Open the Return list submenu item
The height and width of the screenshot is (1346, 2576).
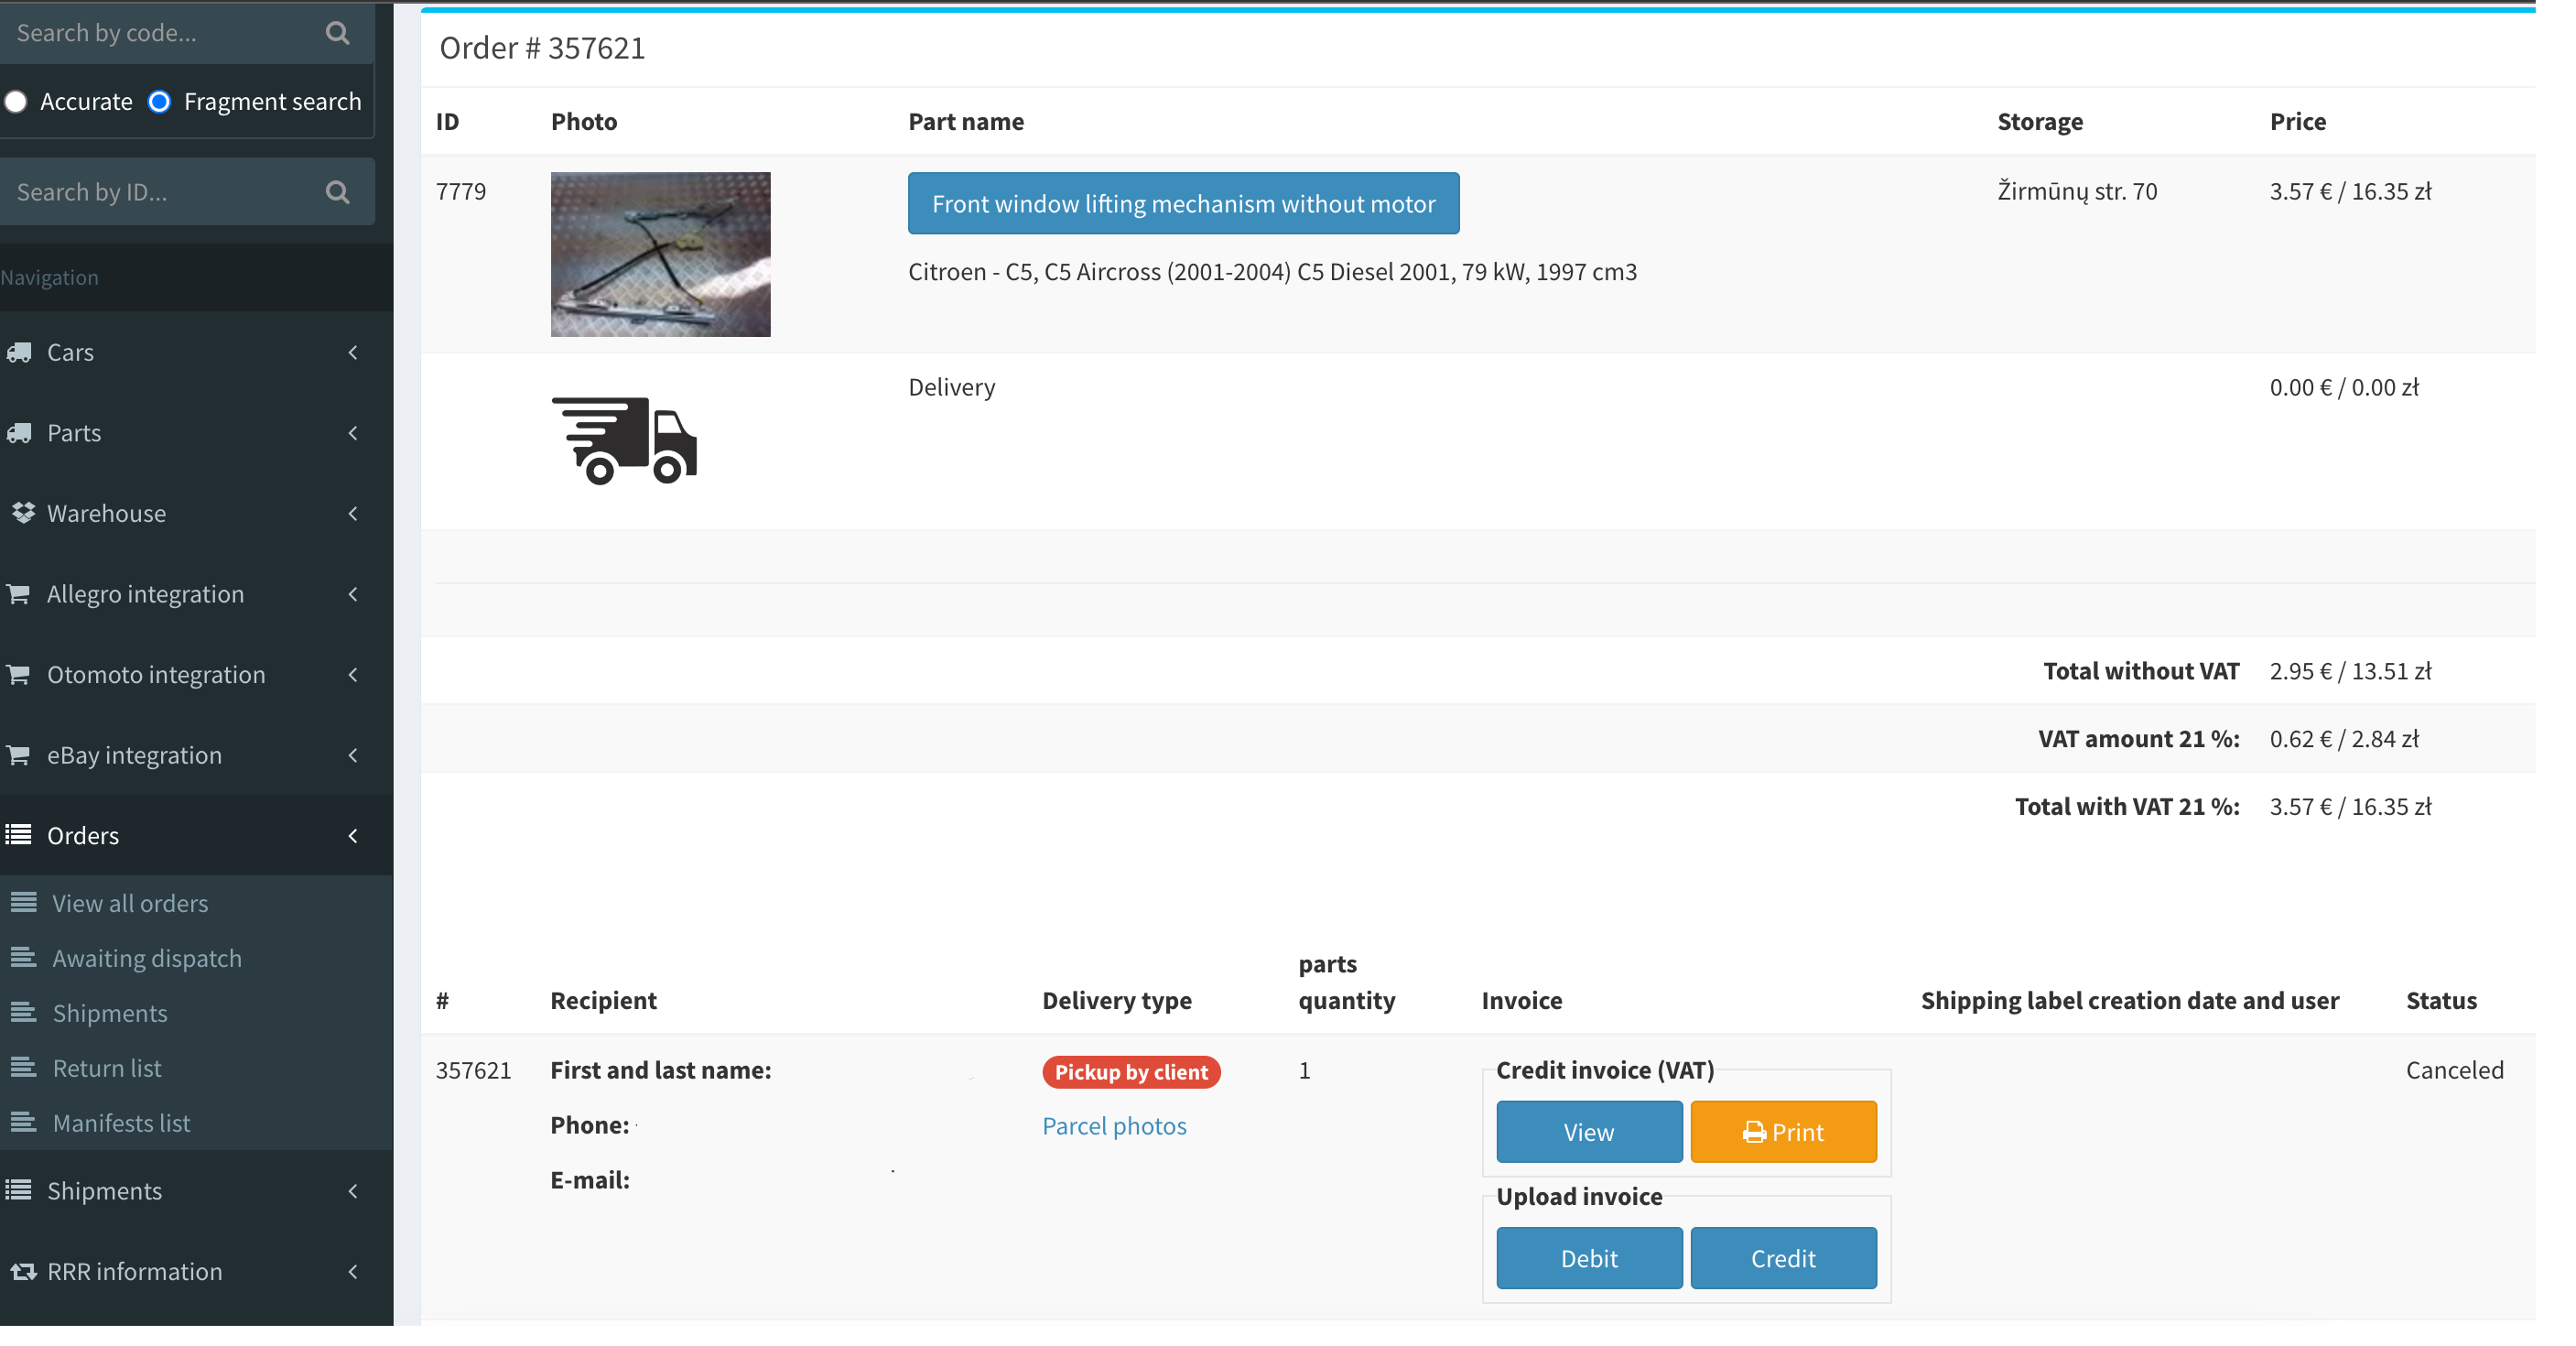tap(106, 1068)
